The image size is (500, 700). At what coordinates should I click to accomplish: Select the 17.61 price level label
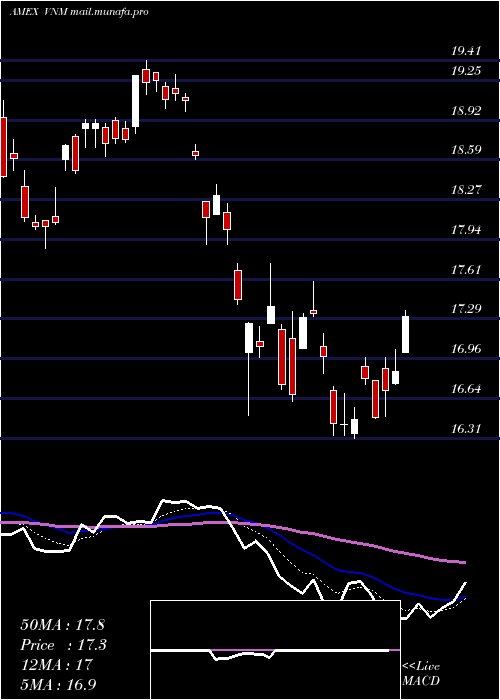[x=466, y=270]
